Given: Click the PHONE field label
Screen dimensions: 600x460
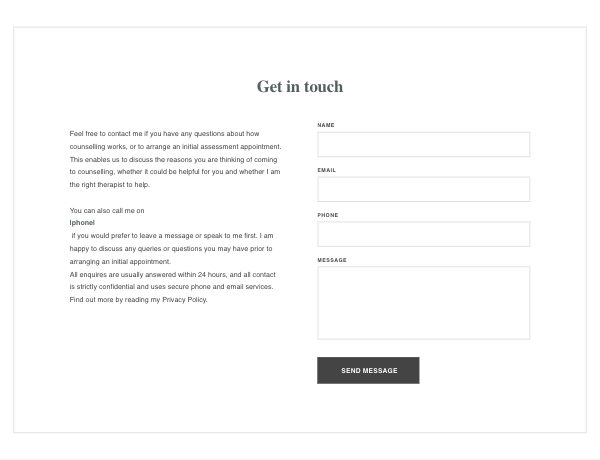Looking at the screenshot, I should tap(328, 215).
